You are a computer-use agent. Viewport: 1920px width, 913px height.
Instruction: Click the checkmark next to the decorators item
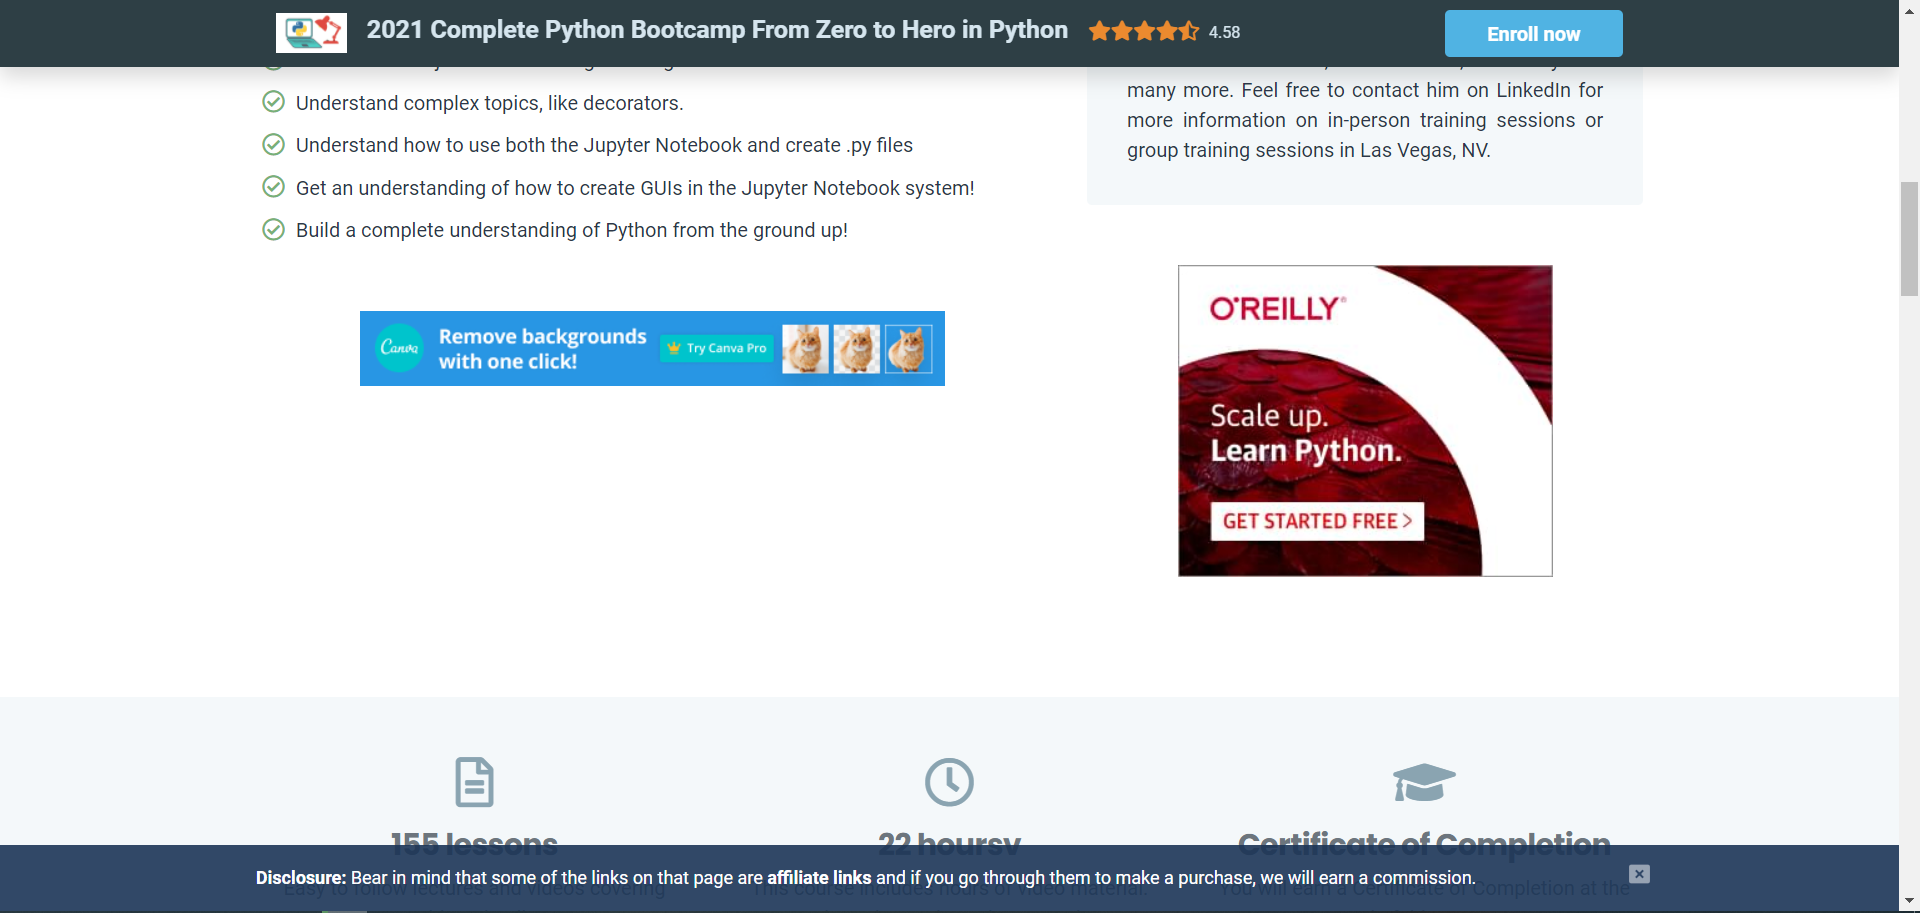tap(274, 102)
